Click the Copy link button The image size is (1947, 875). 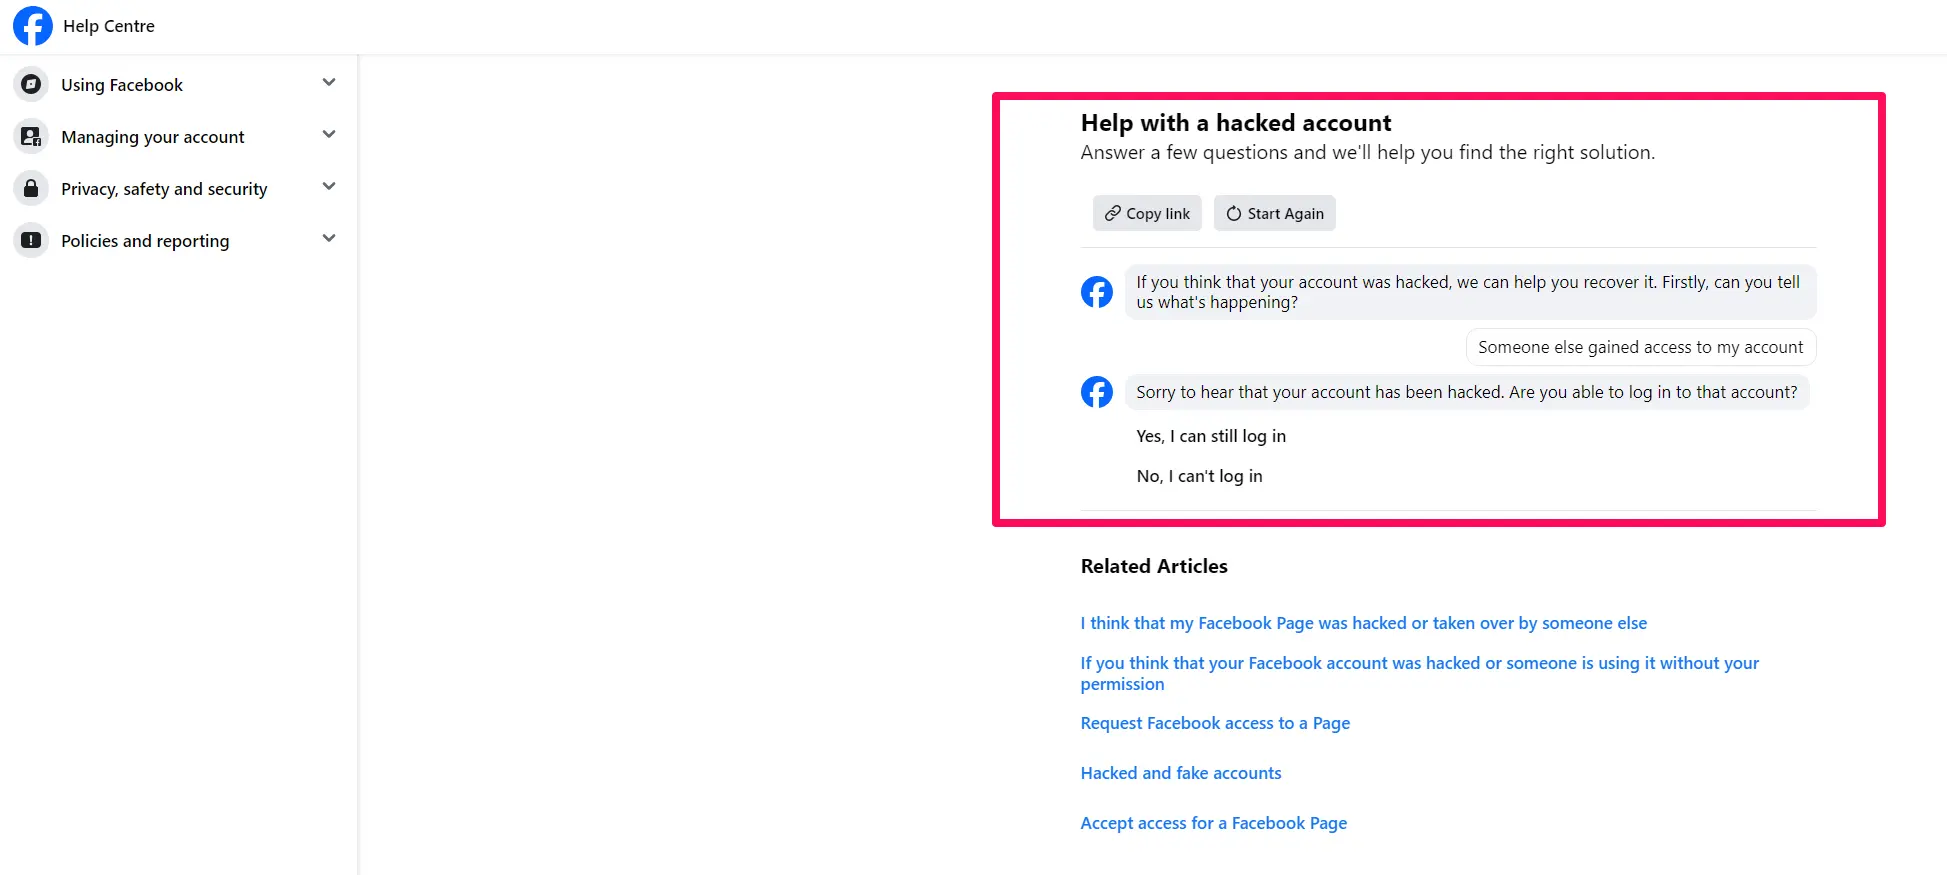pos(1147,213)
